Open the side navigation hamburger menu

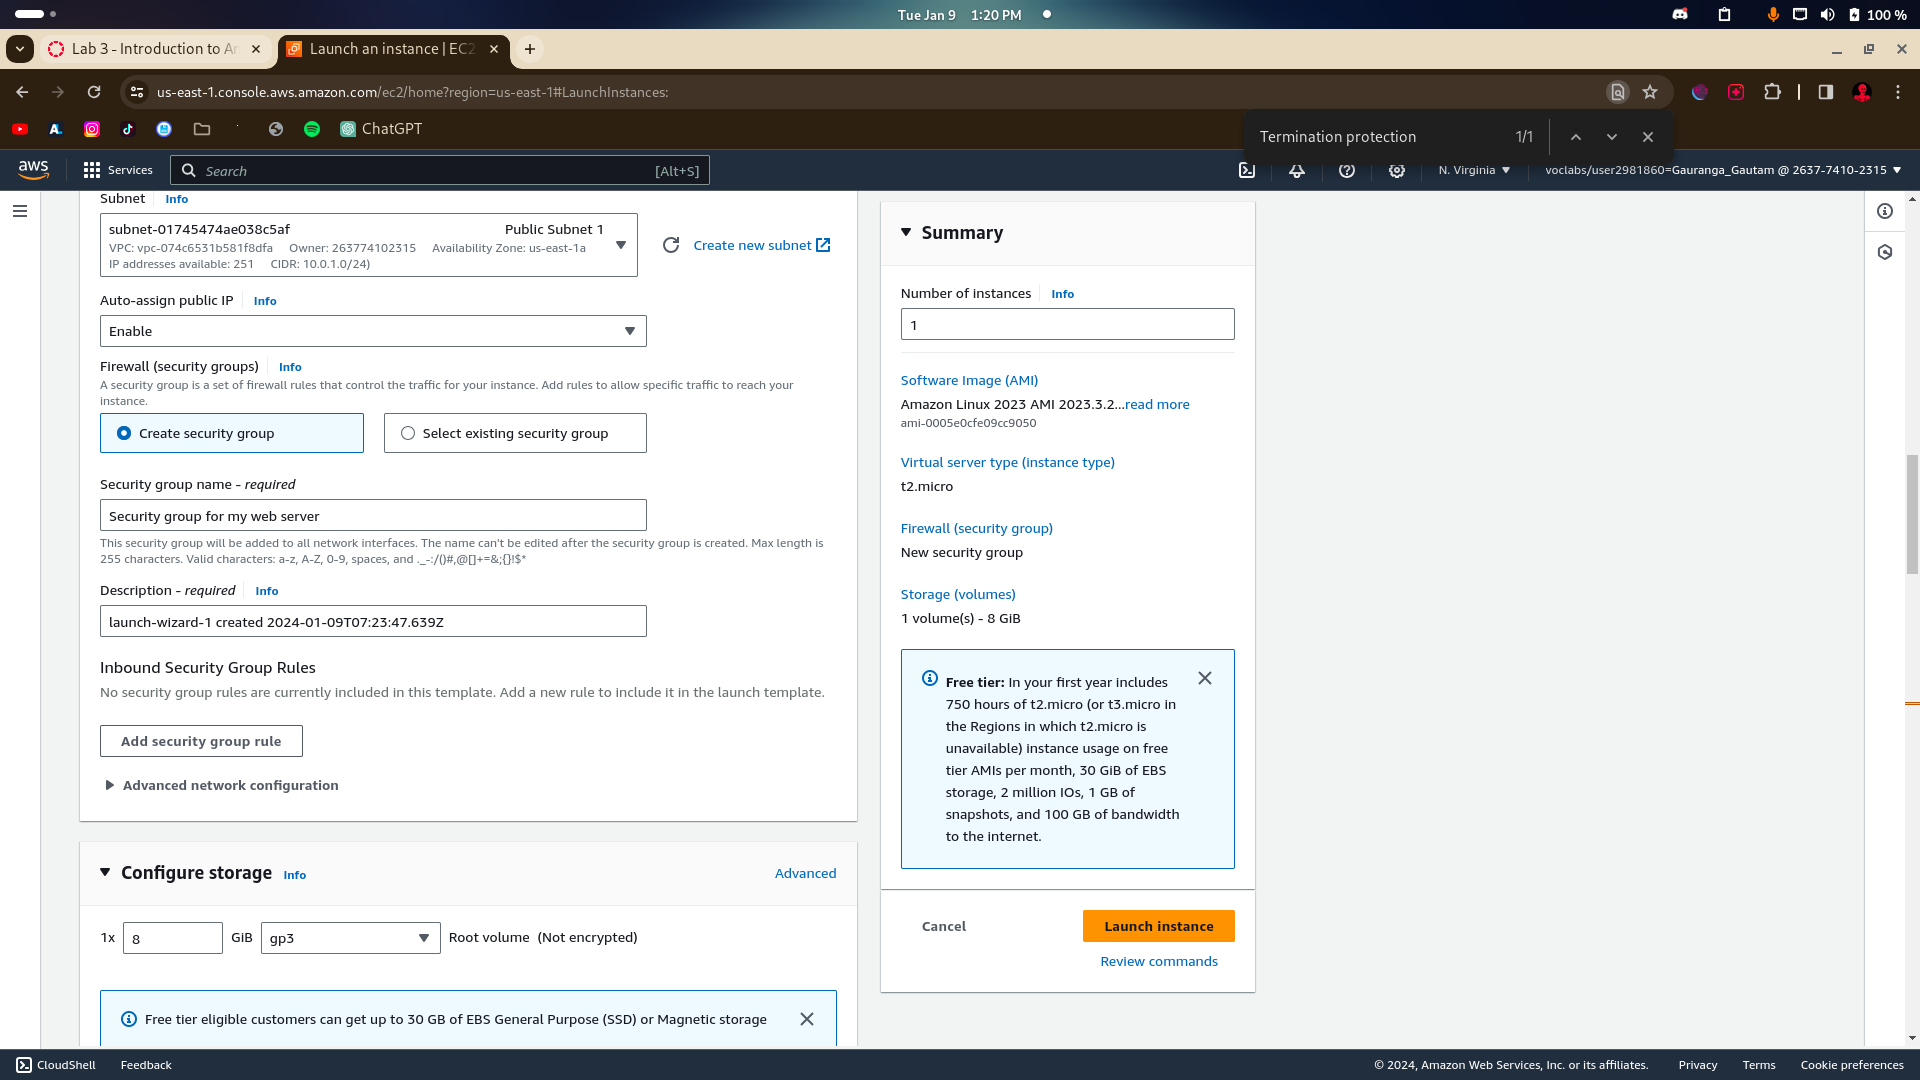pos(20,211)
